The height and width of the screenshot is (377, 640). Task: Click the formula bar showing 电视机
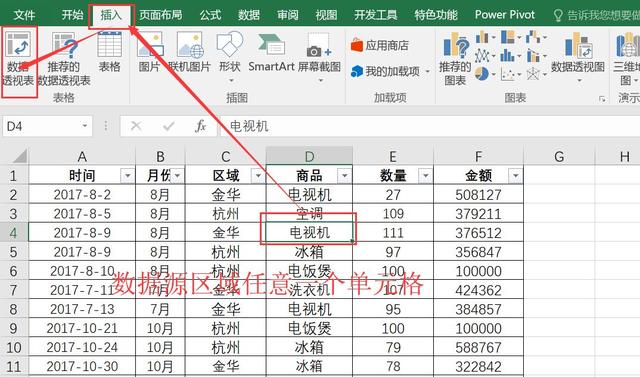click(430, 126)
